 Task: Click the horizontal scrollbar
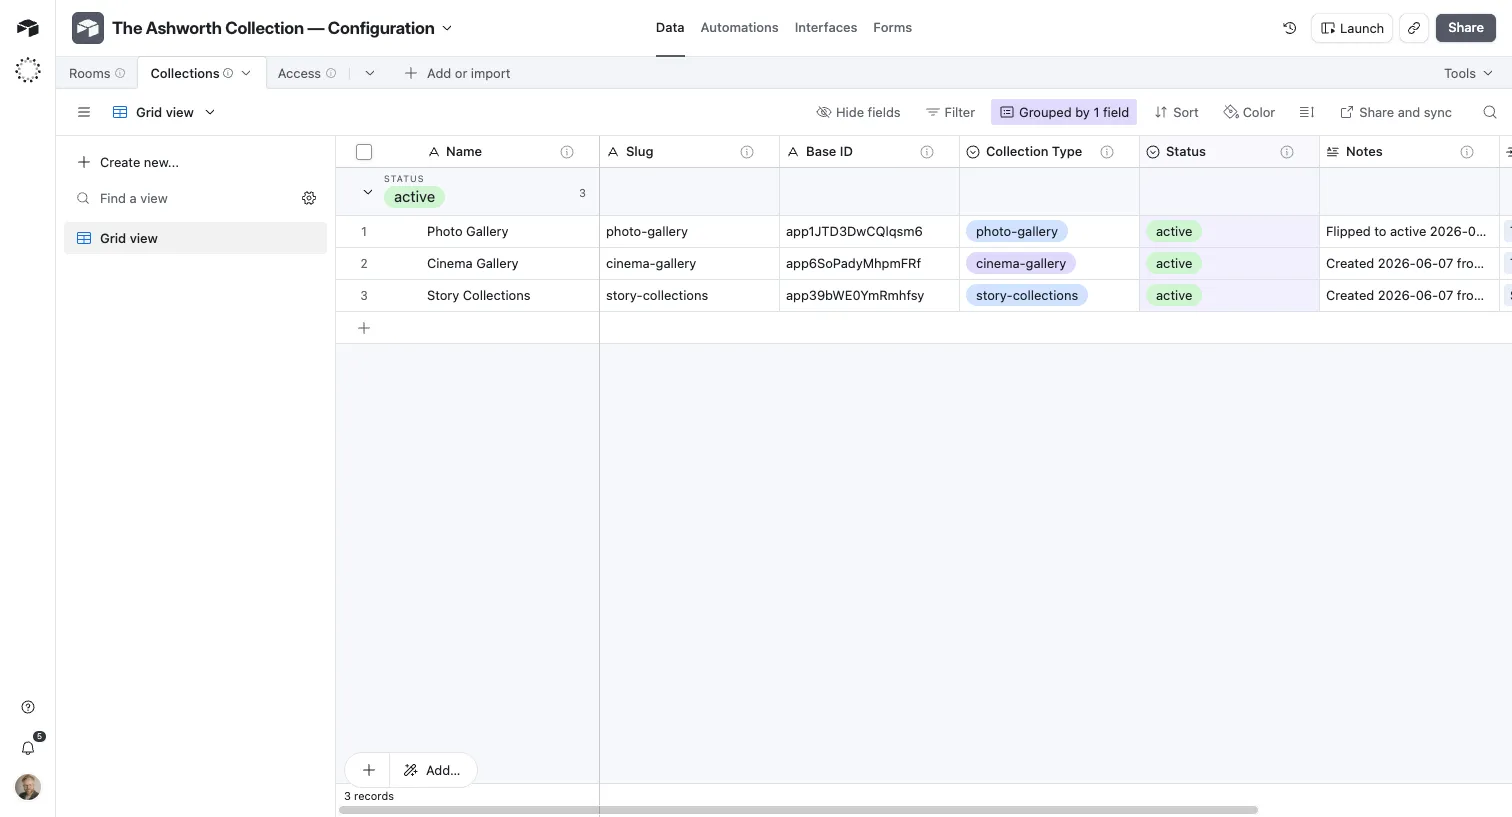pos(798,810)
